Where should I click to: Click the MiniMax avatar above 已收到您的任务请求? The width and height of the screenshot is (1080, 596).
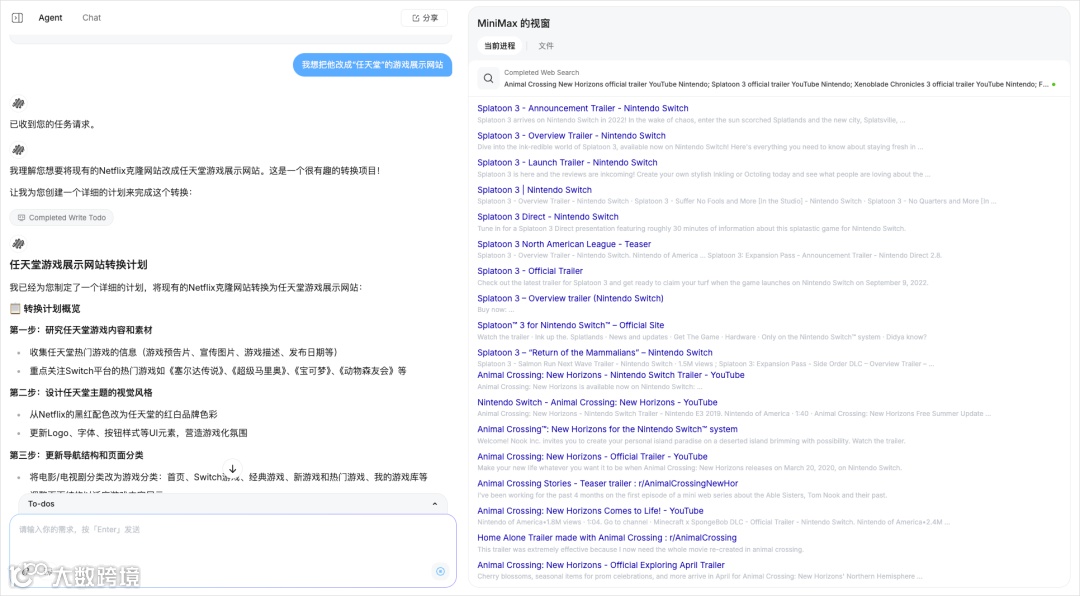18,103
